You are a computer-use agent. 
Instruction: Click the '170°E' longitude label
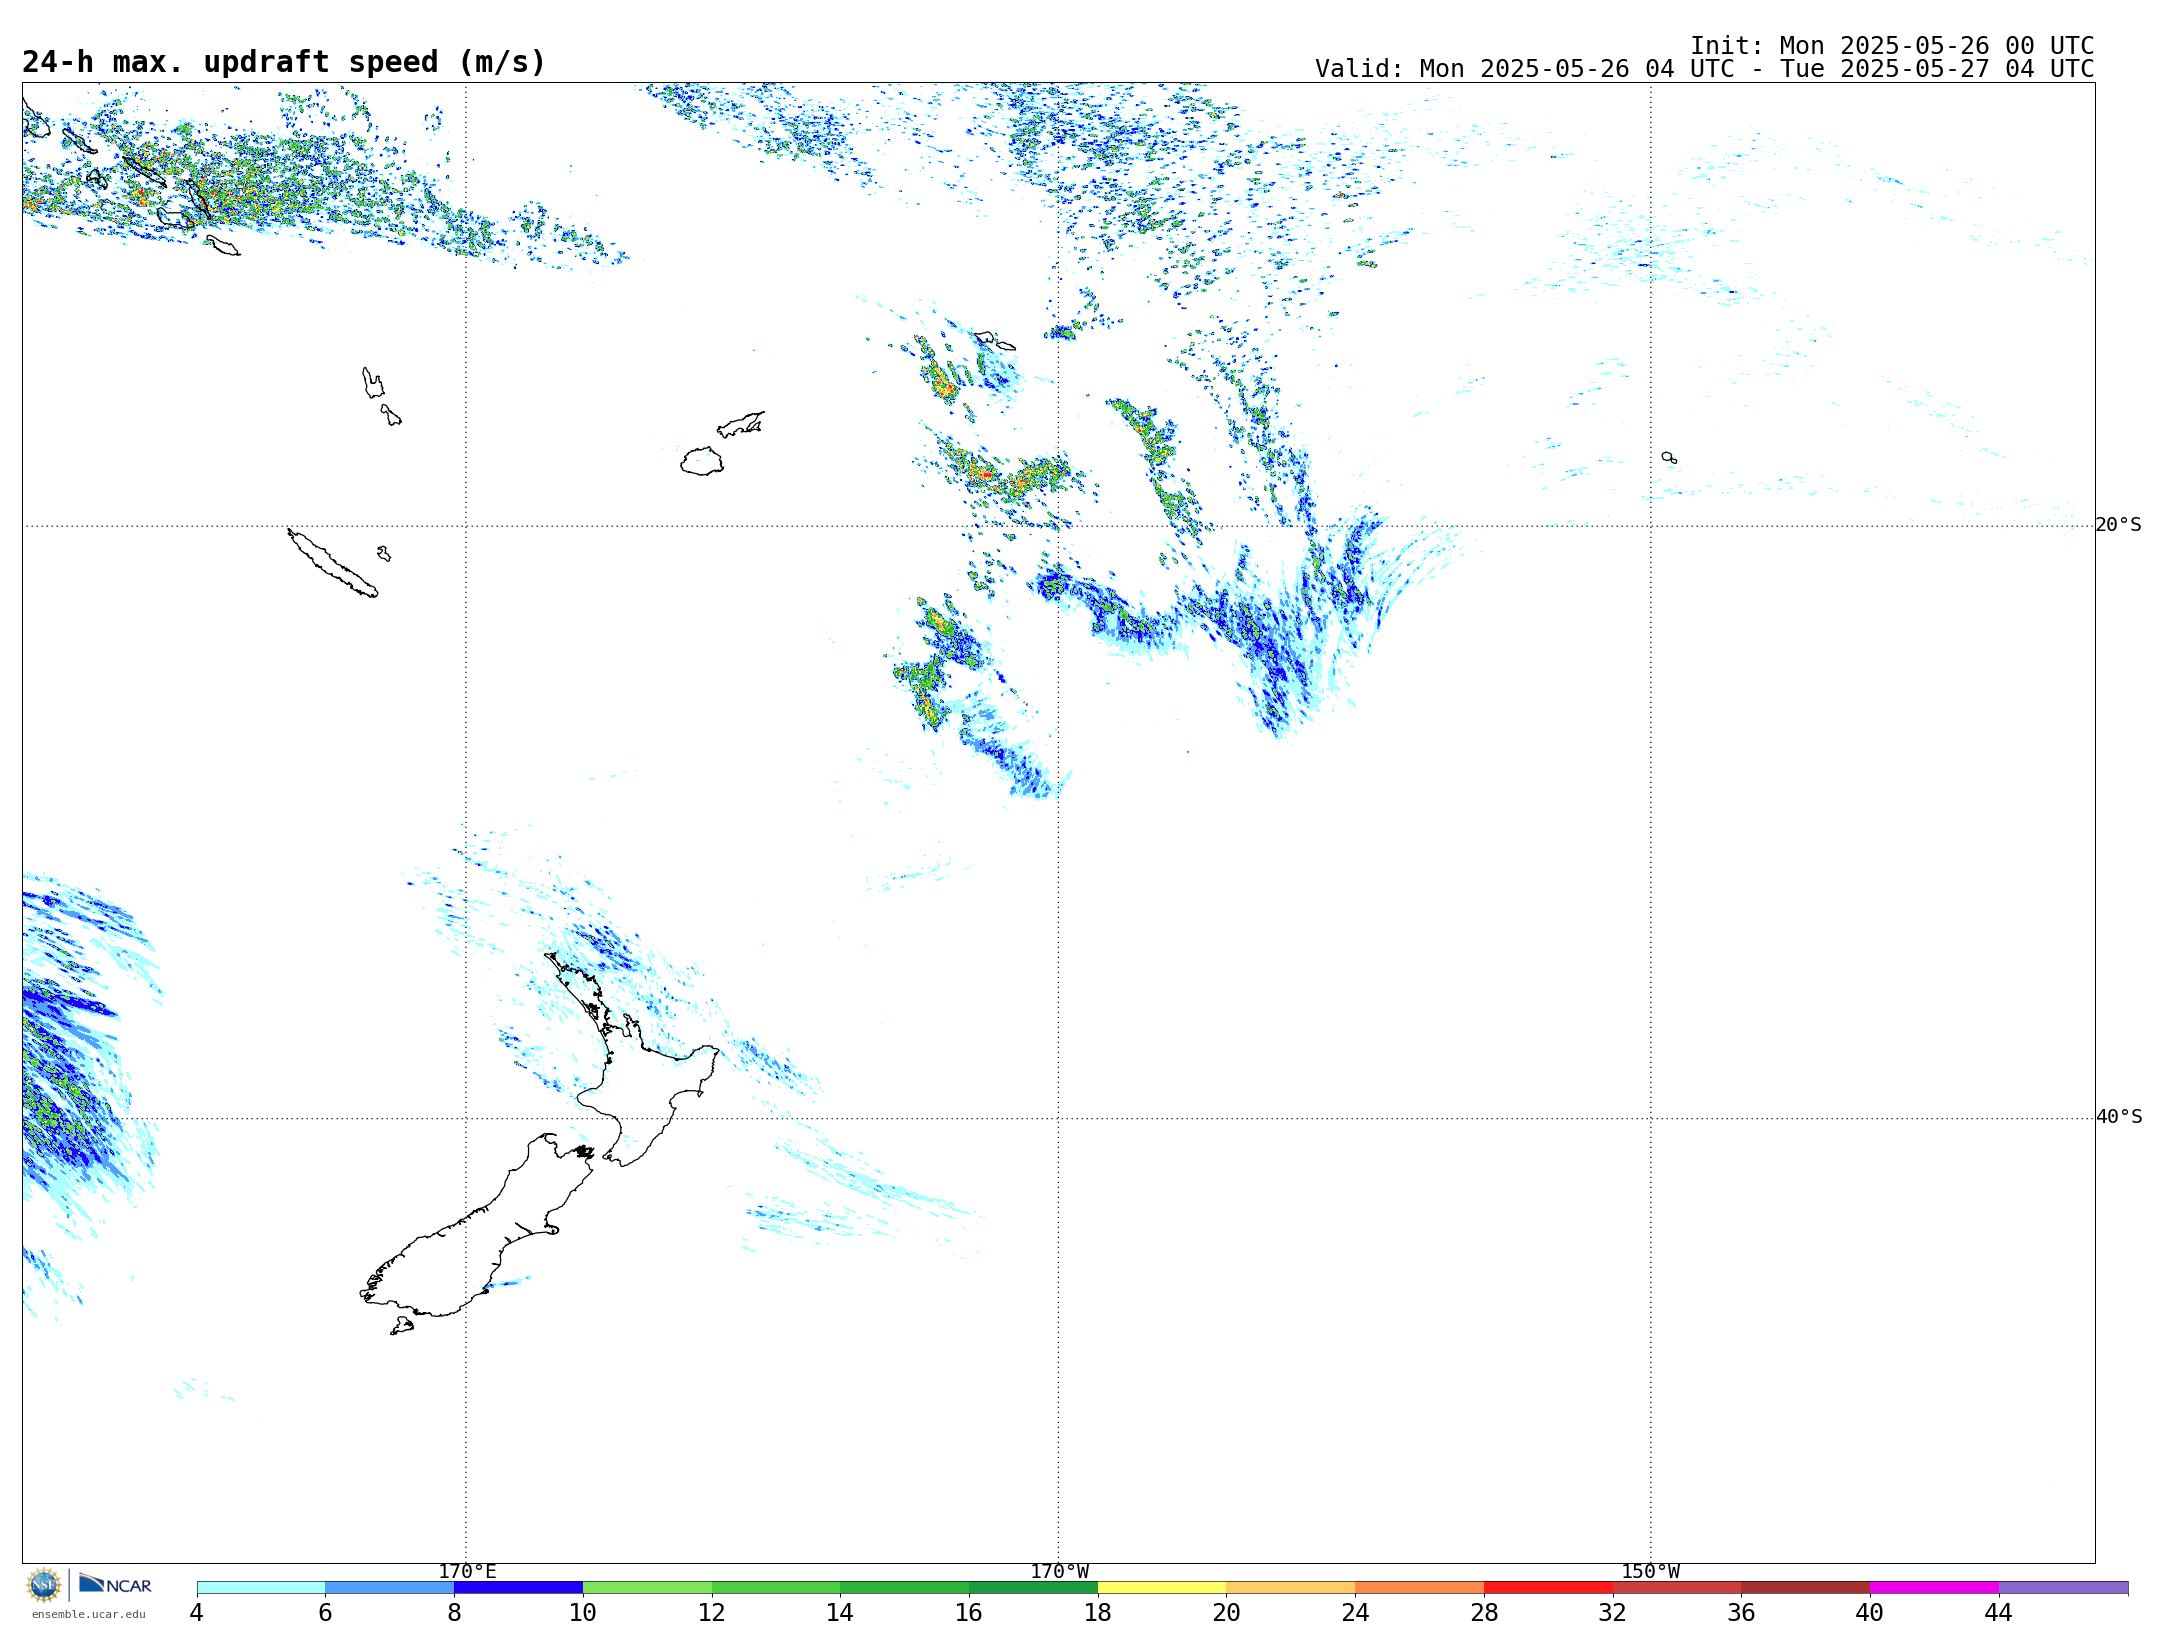coord(467,1571)
